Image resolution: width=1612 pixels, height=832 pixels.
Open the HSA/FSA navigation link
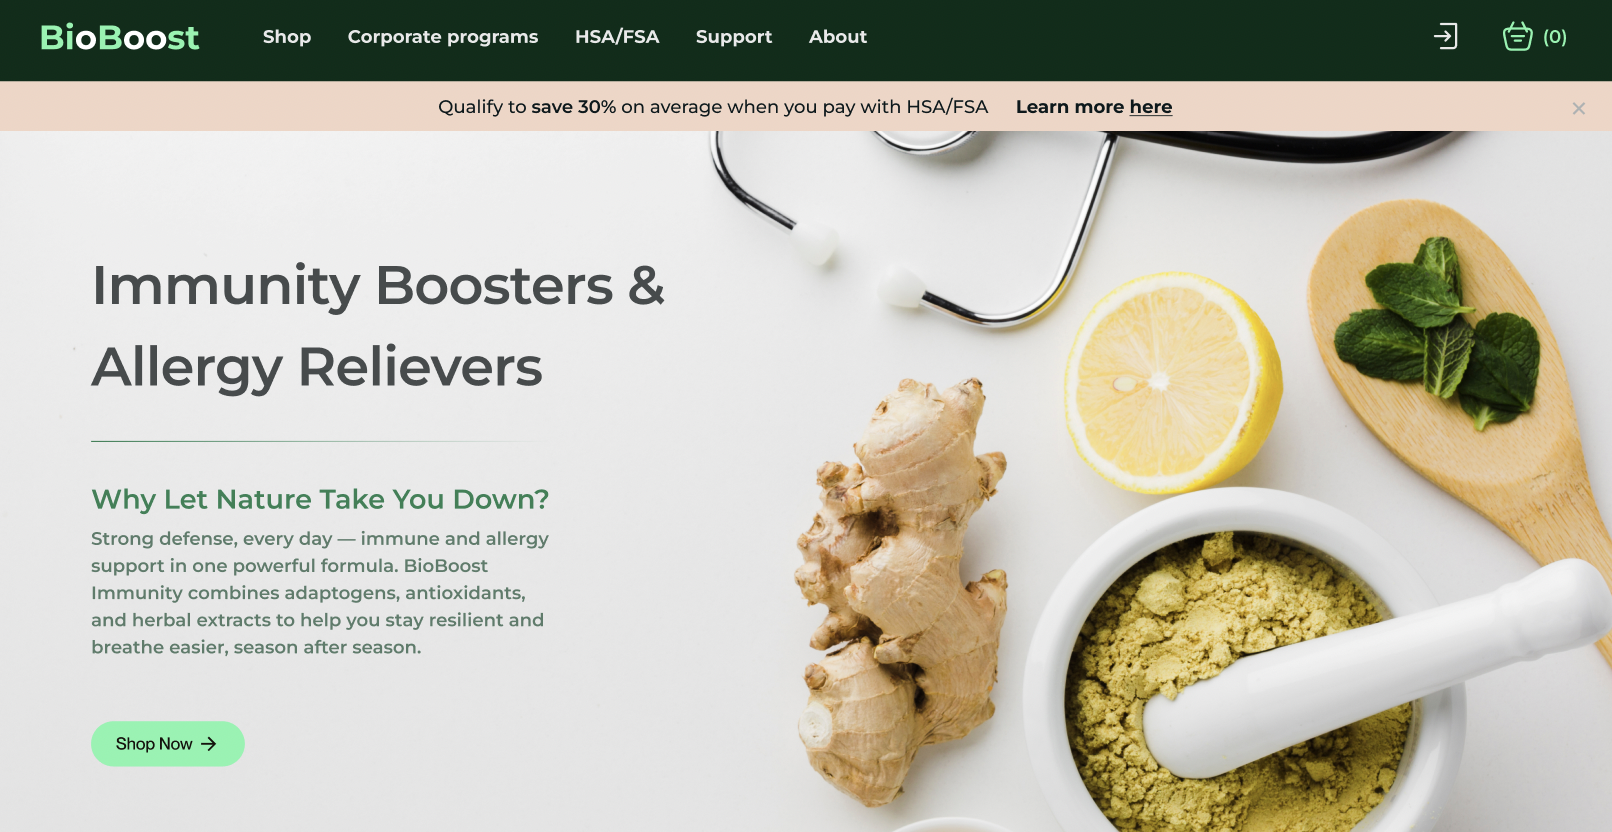(x=617, y=37)
